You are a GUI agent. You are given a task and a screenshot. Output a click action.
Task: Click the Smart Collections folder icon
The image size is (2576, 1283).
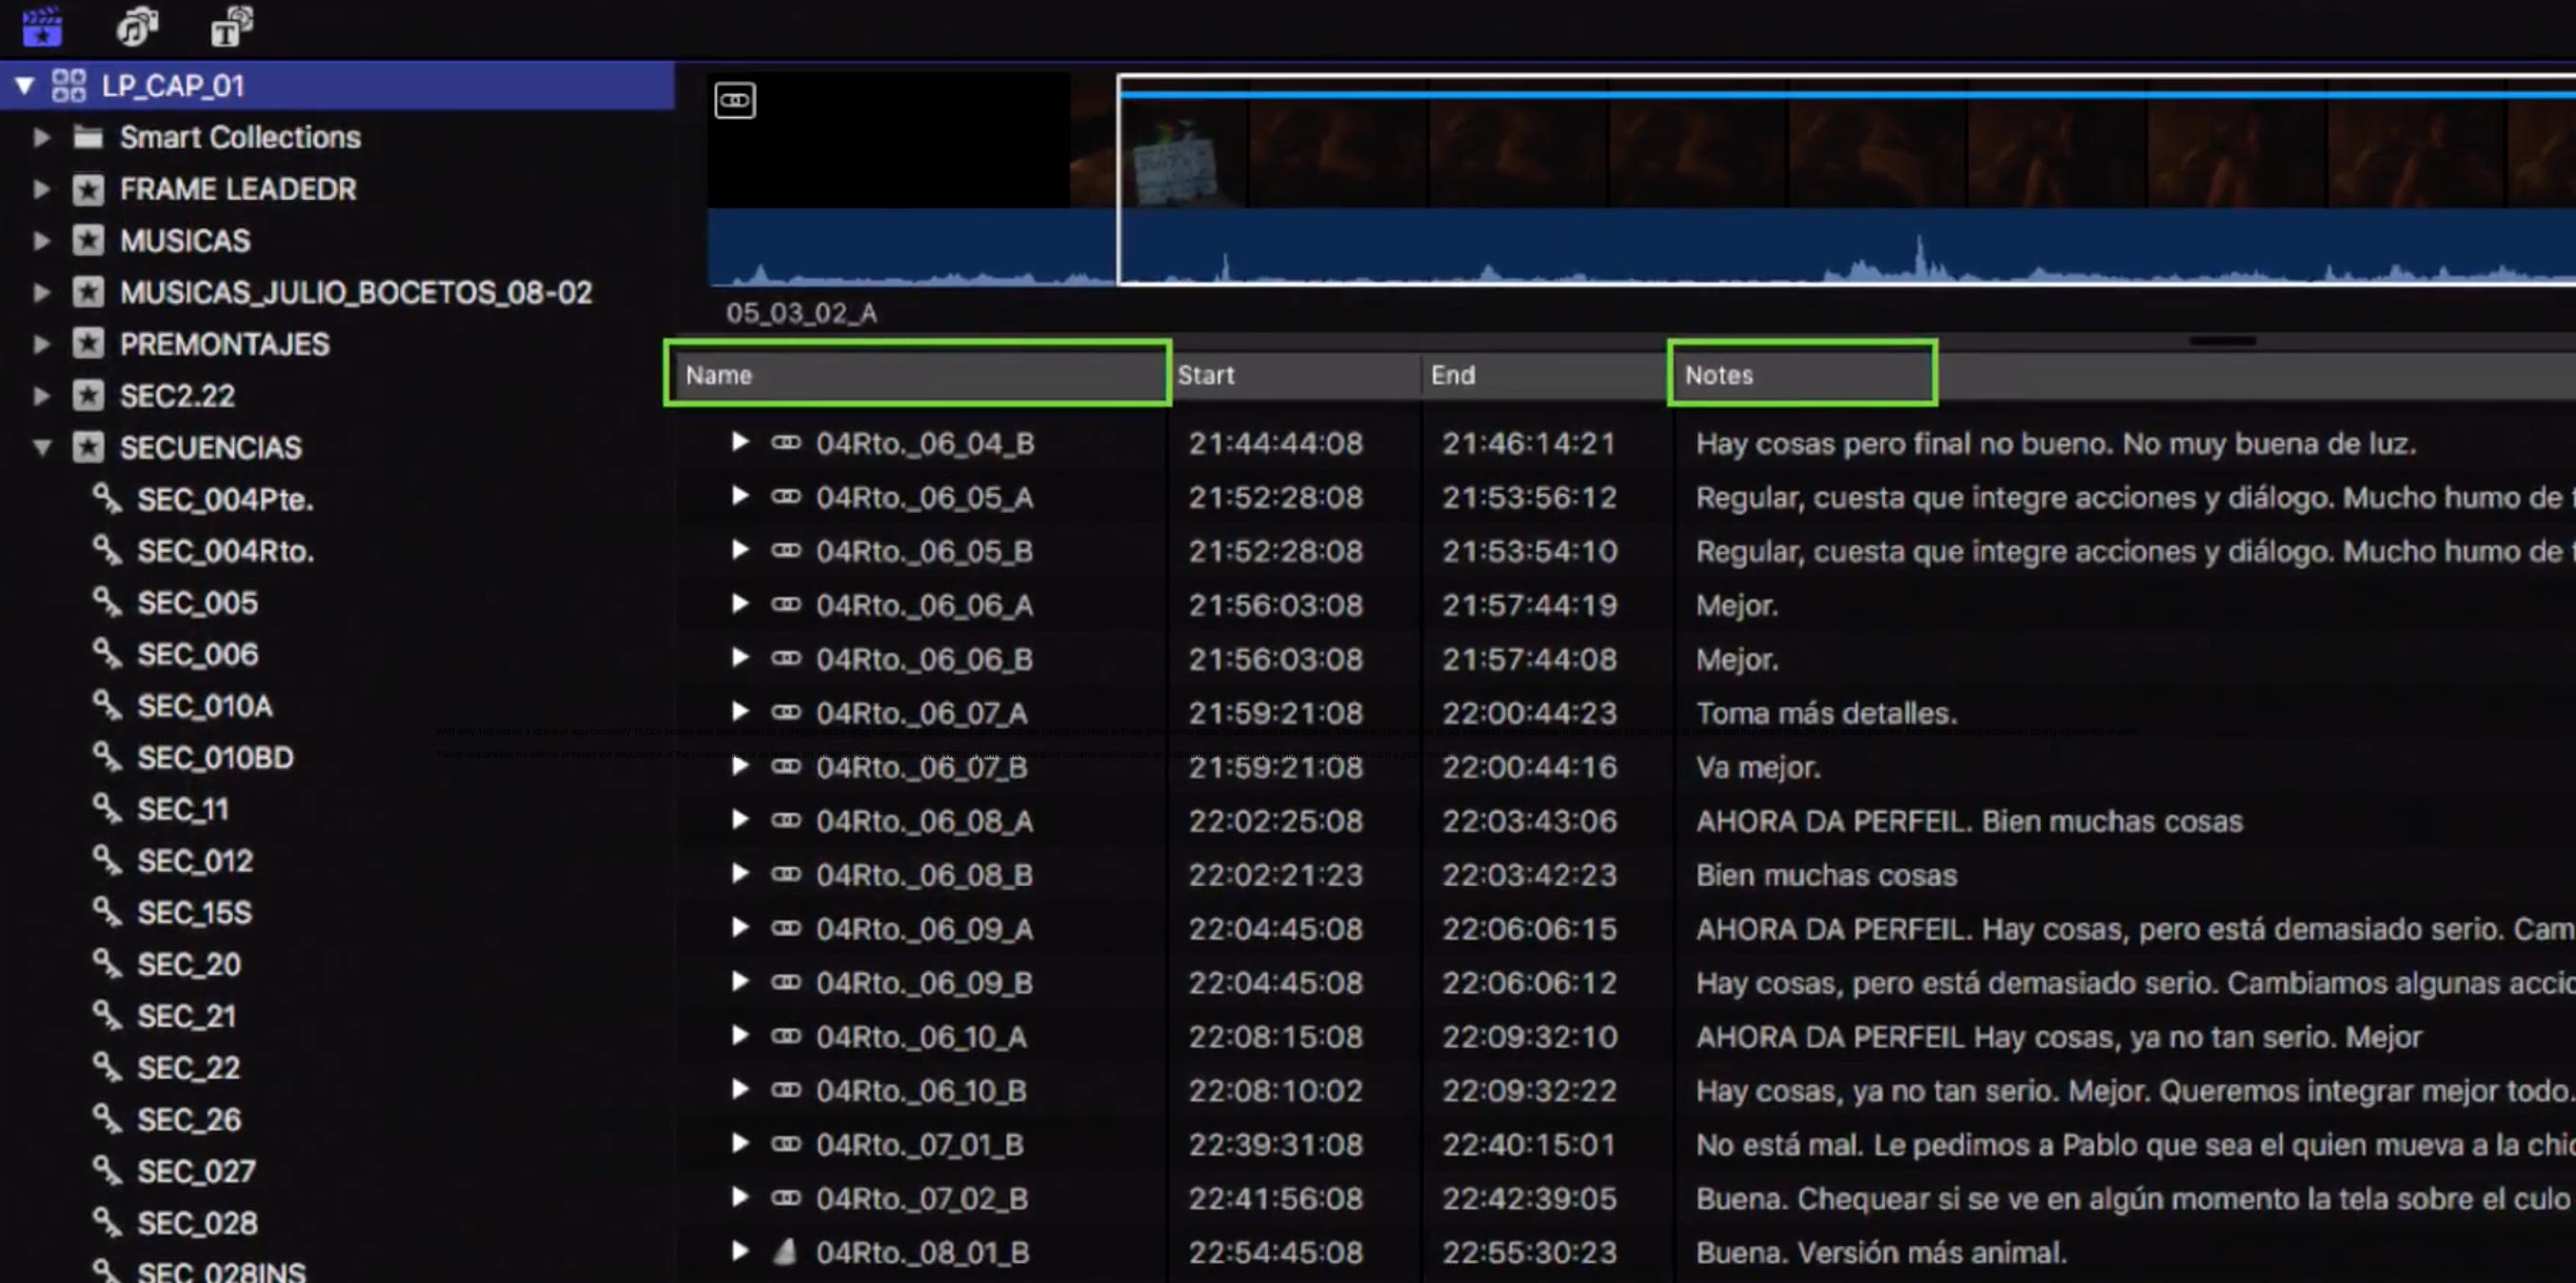[88, 137]
